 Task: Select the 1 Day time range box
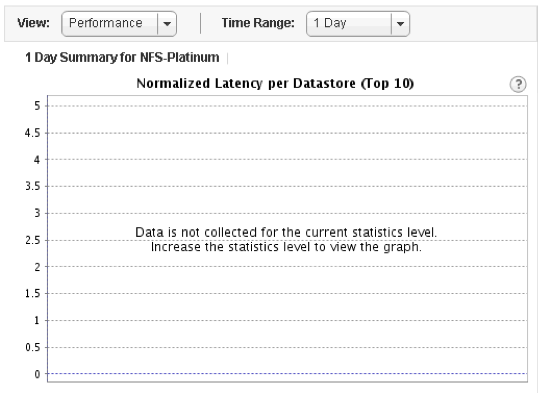click(358, 24)
